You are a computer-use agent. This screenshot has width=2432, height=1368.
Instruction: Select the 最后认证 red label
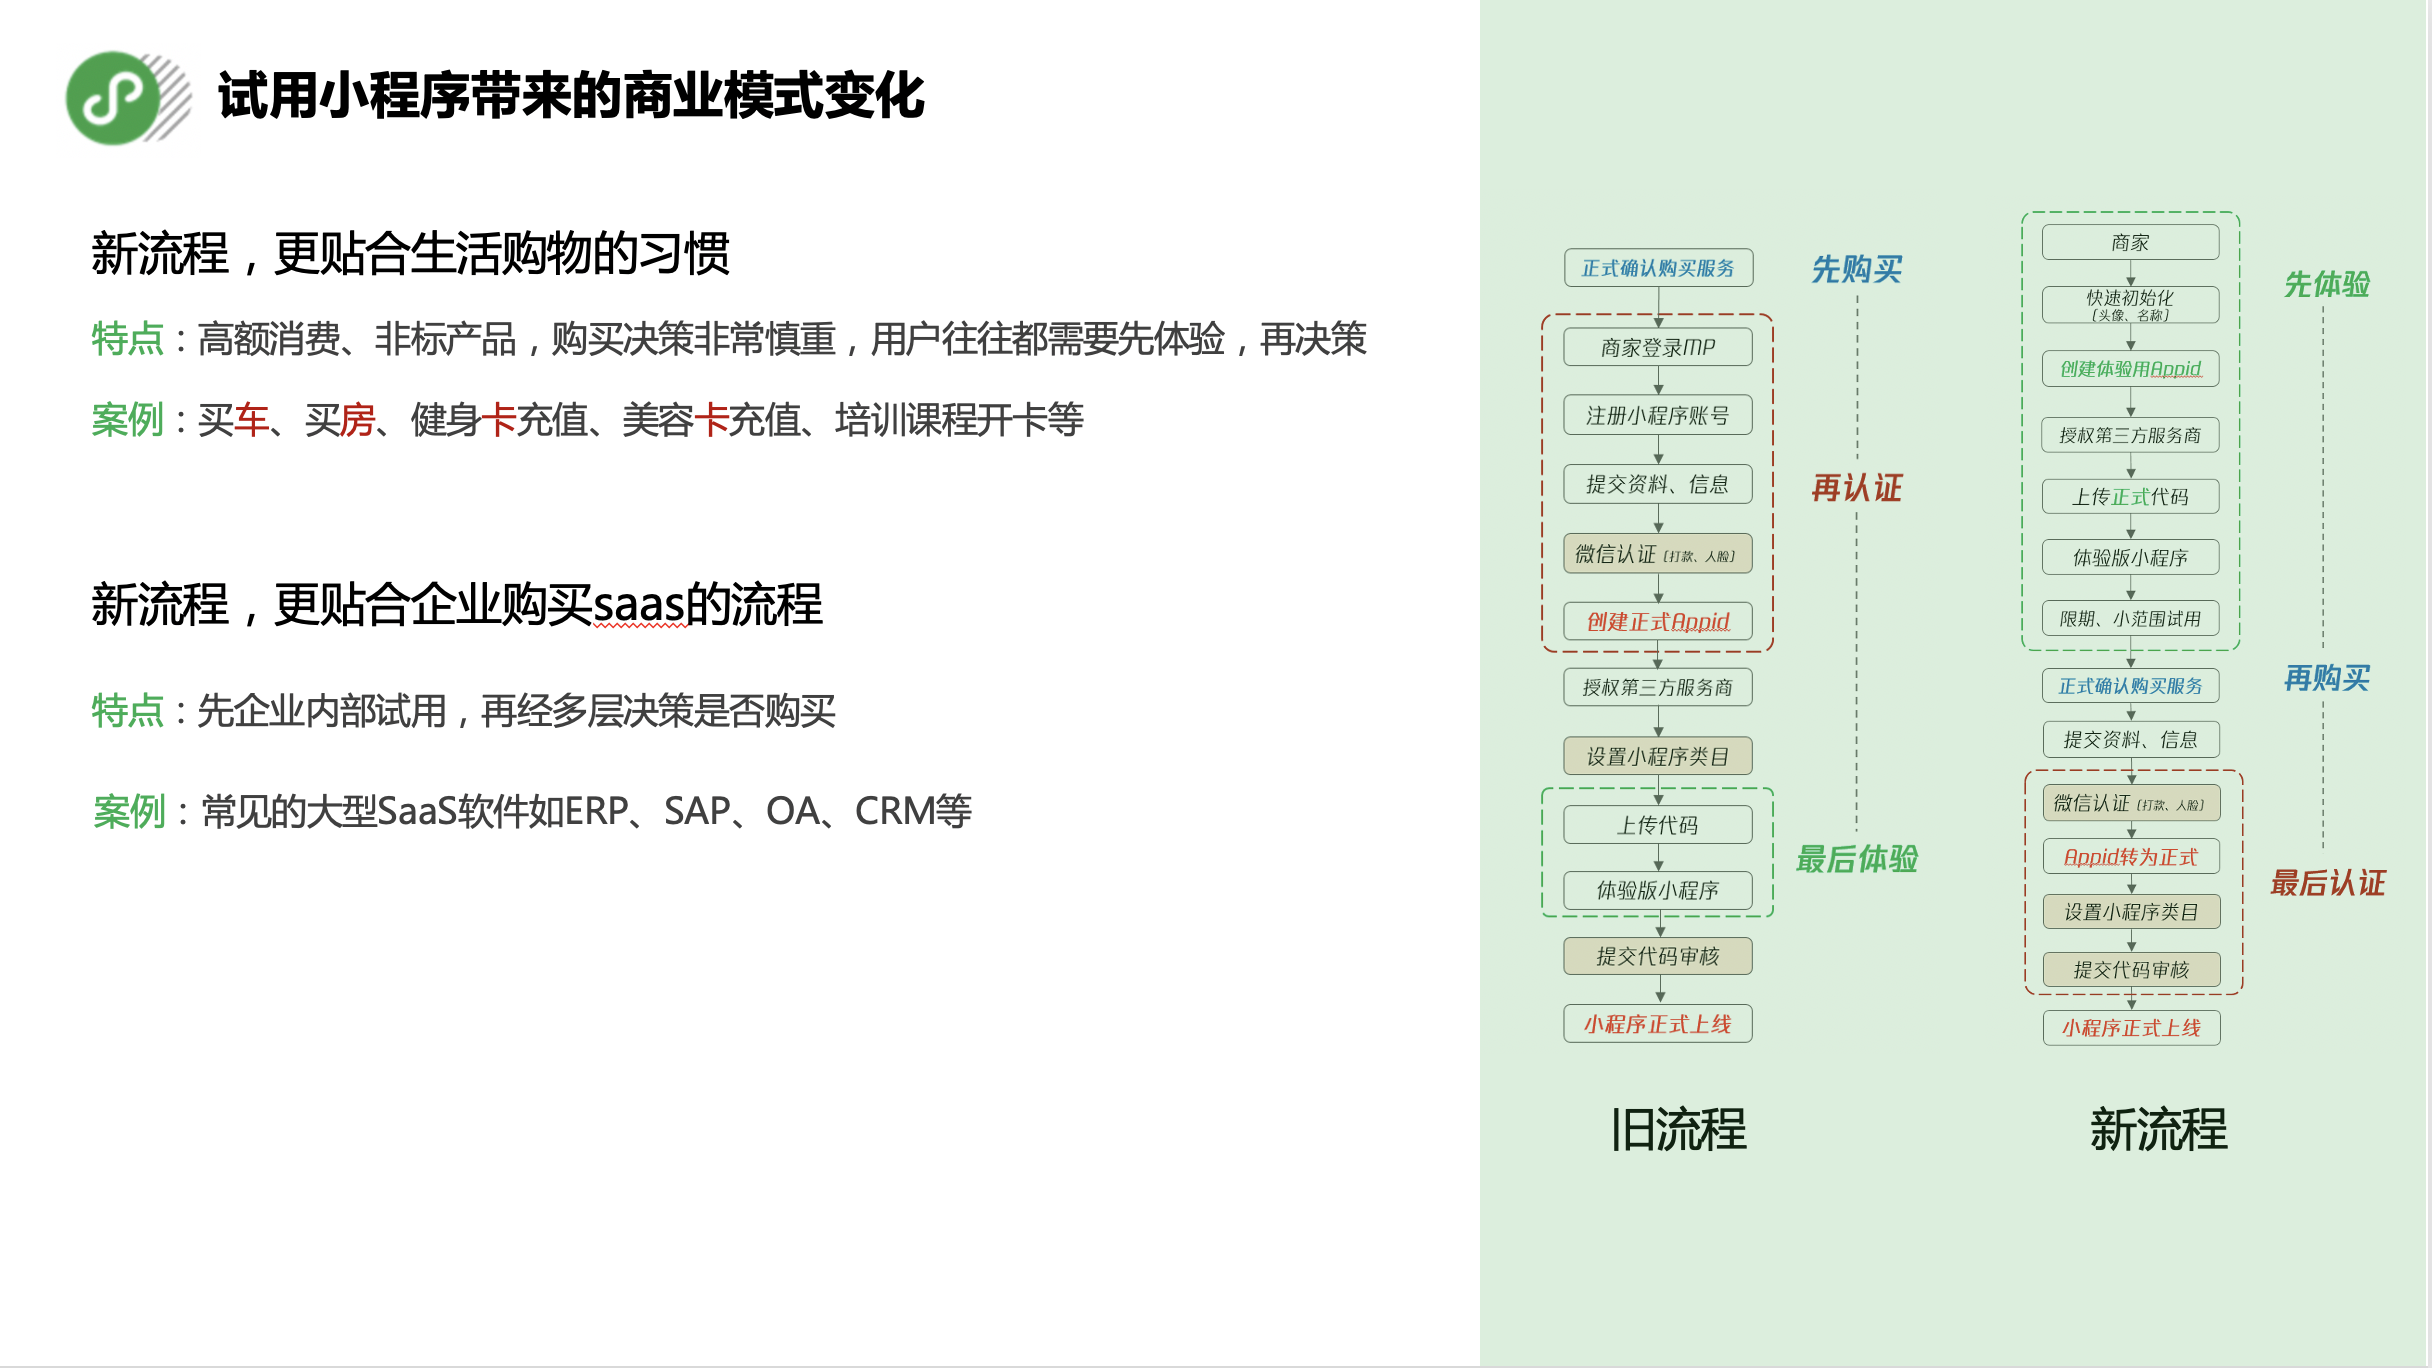(2326, 883)
